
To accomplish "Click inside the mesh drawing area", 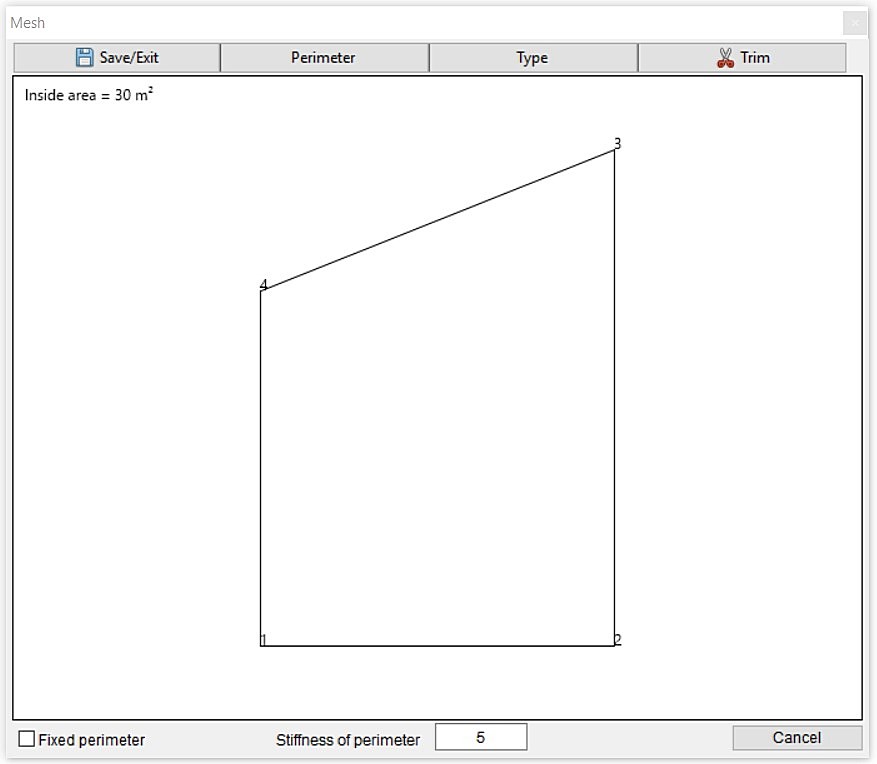I will pyautogui.click(x=440, y=450).
